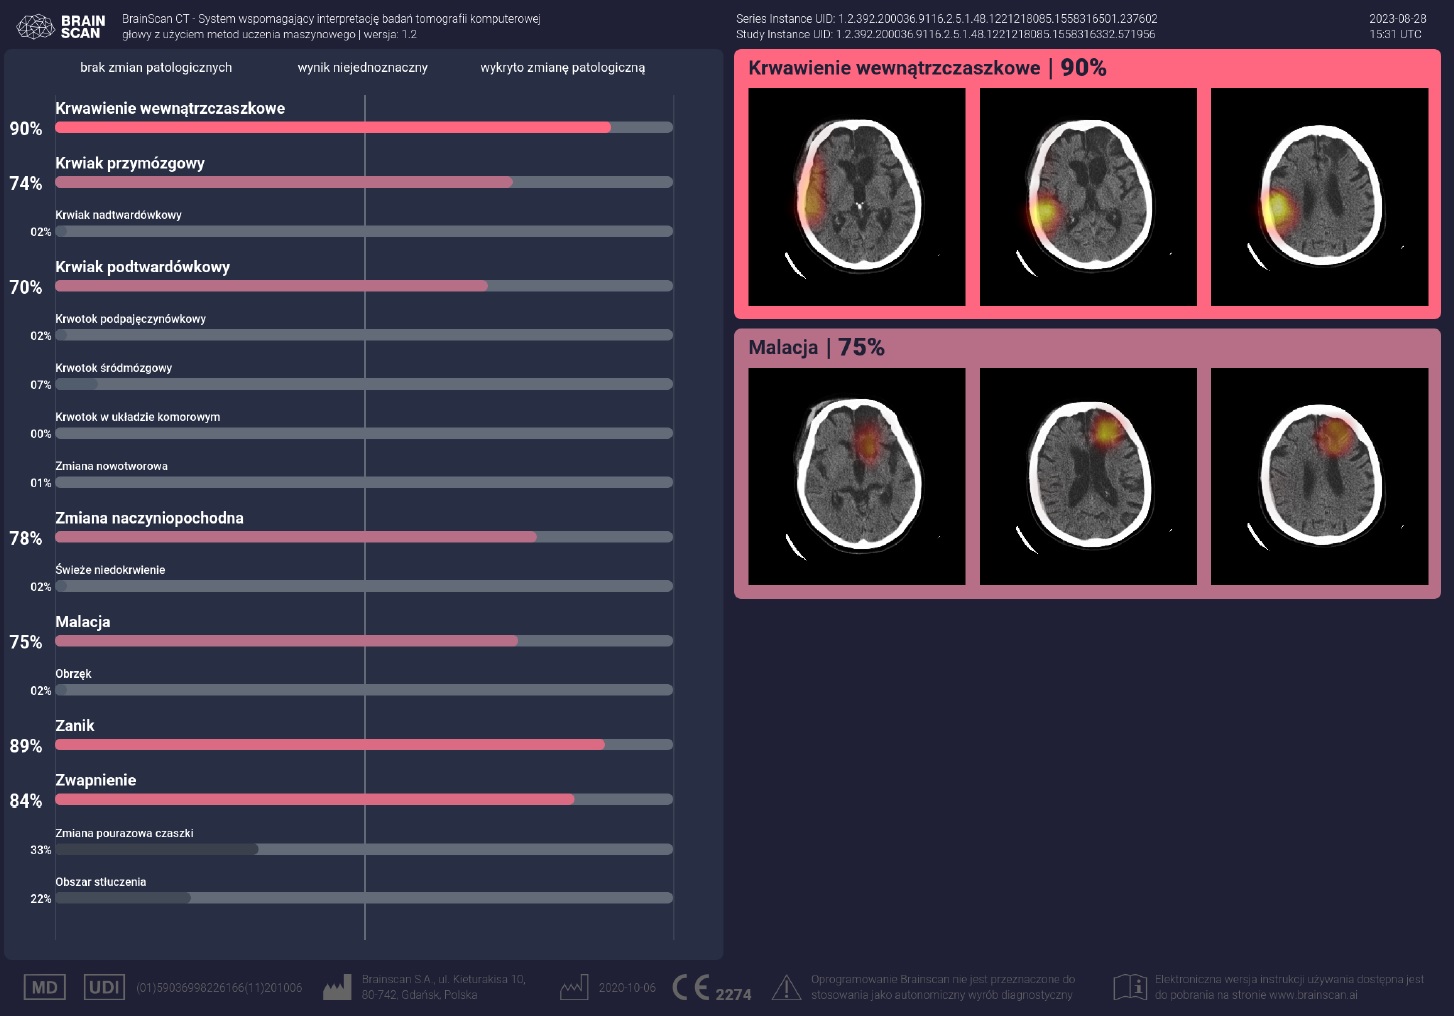Select the 'wykryto zmianę patologiczną' column header
The height and width of the screenshot is (1016, 1454).
[x=562, y=68]
